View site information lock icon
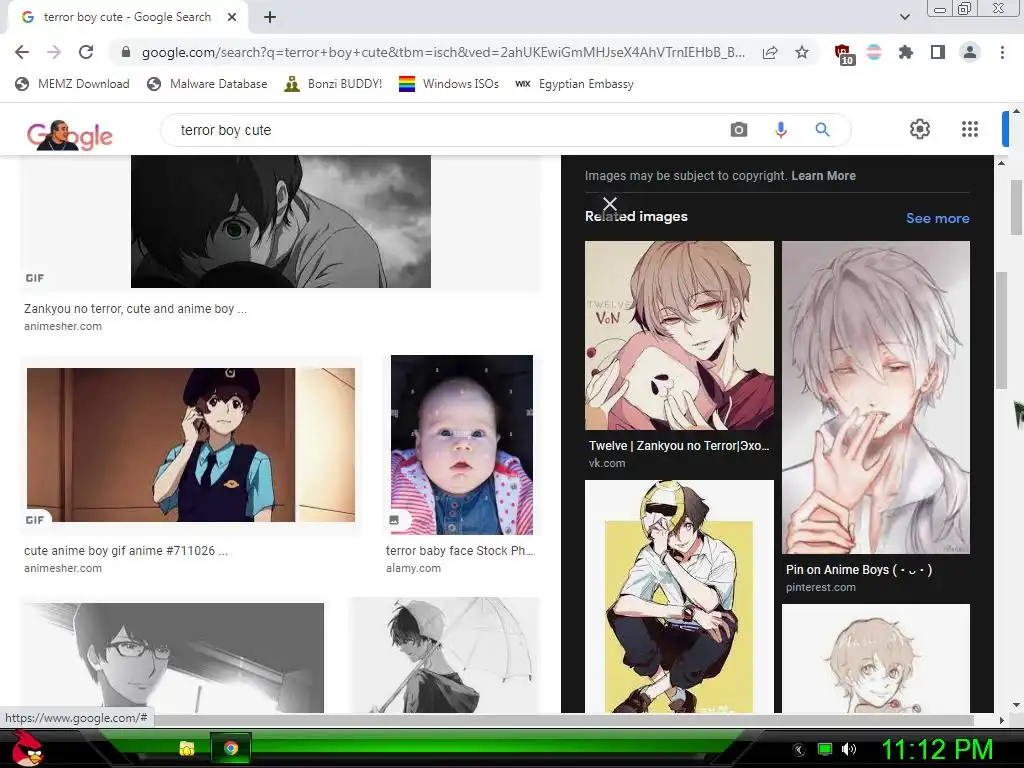Image resolution: width=1024 pixels, height=768 pixels. tap(126, 52)
